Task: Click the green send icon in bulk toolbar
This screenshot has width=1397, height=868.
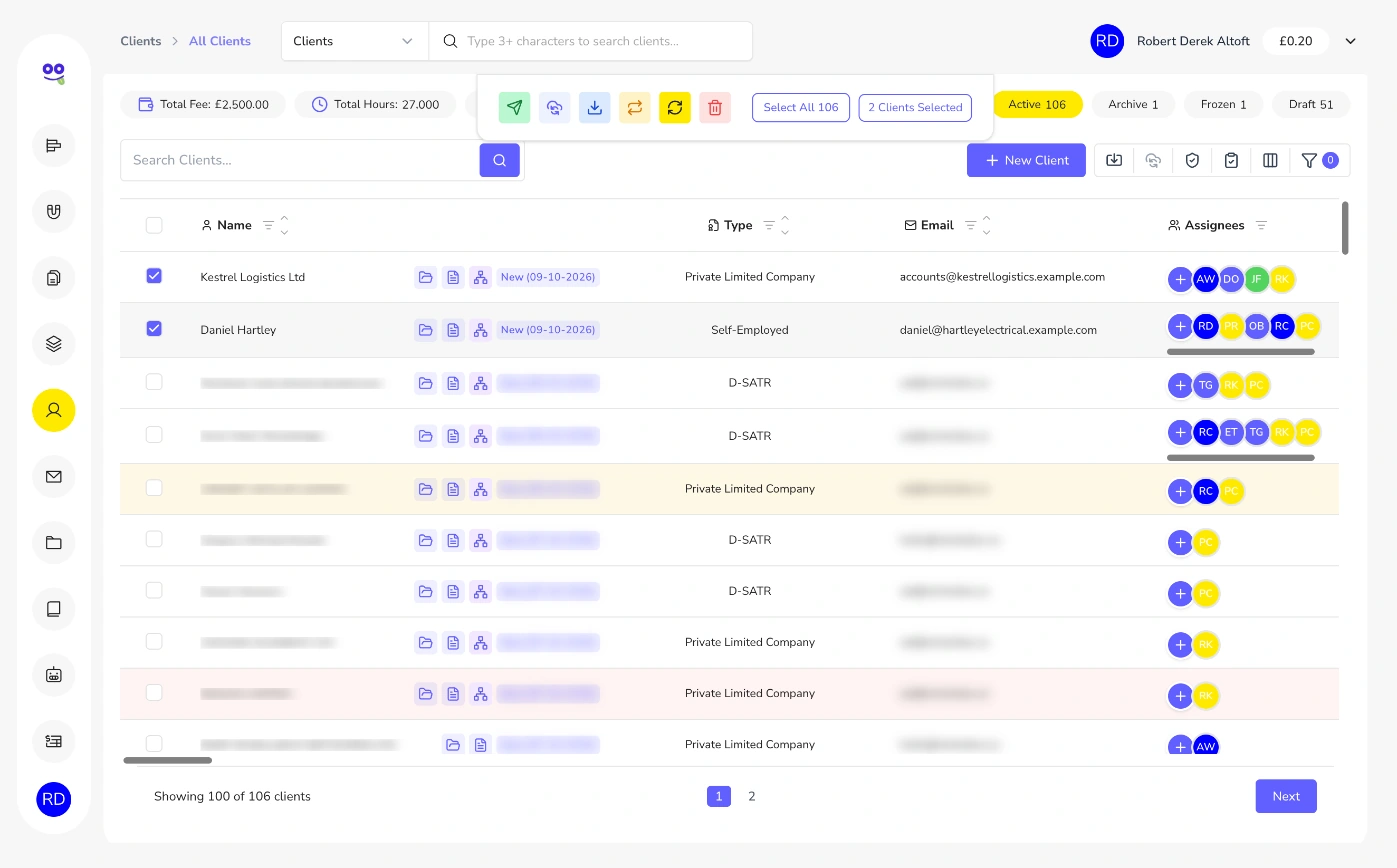Action: pos(514,108)
